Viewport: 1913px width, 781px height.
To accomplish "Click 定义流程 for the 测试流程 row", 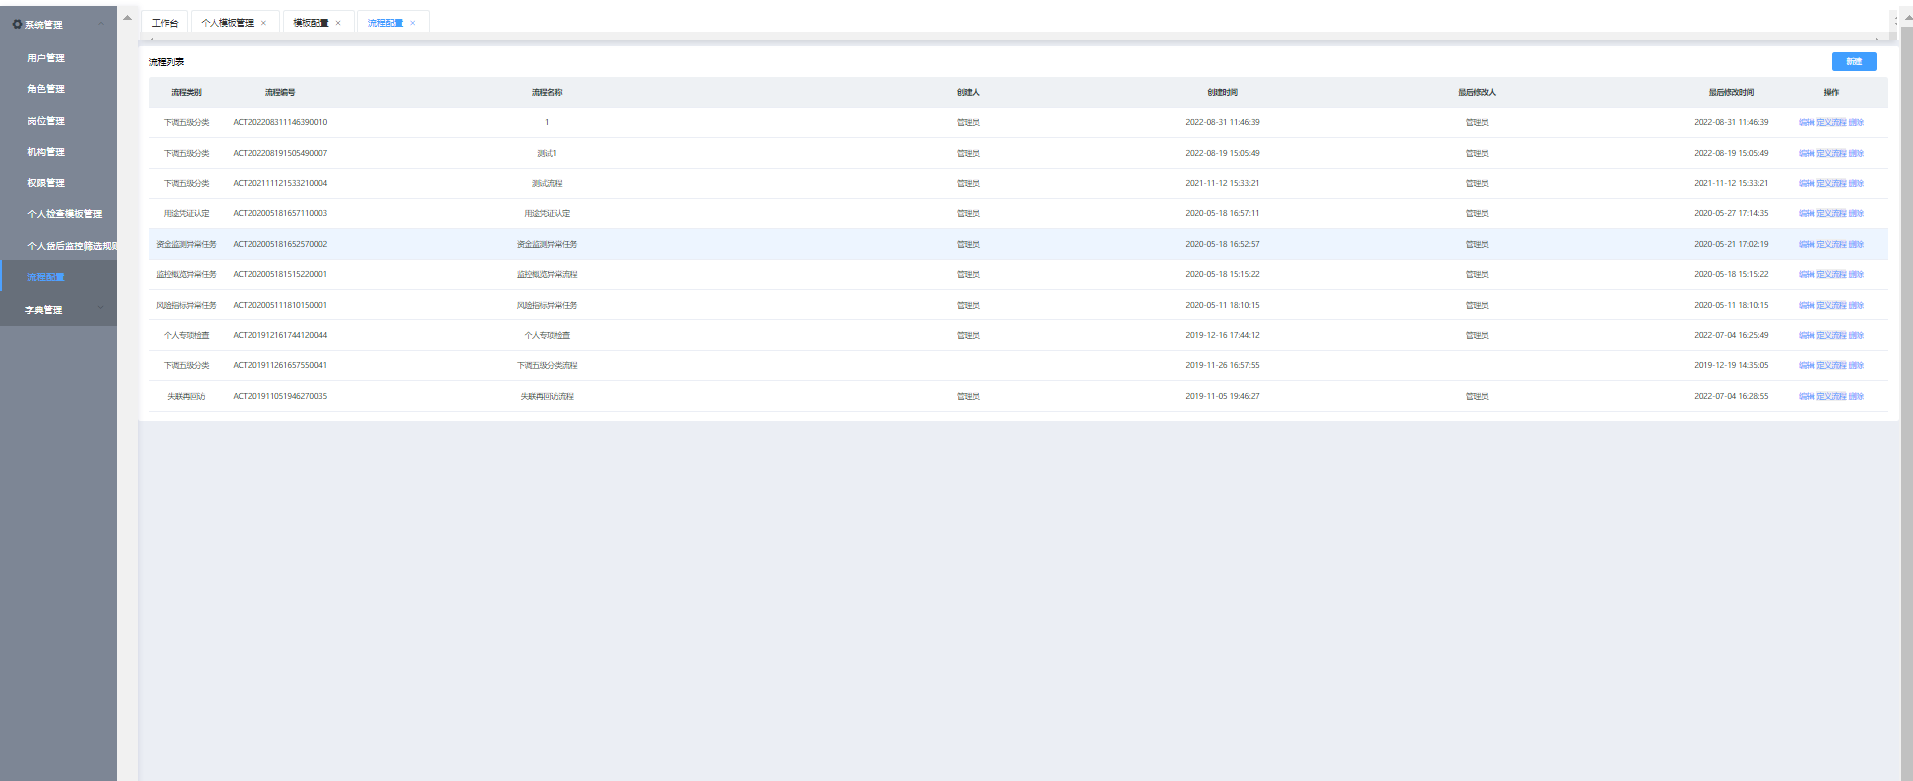I will (1831, 183).
